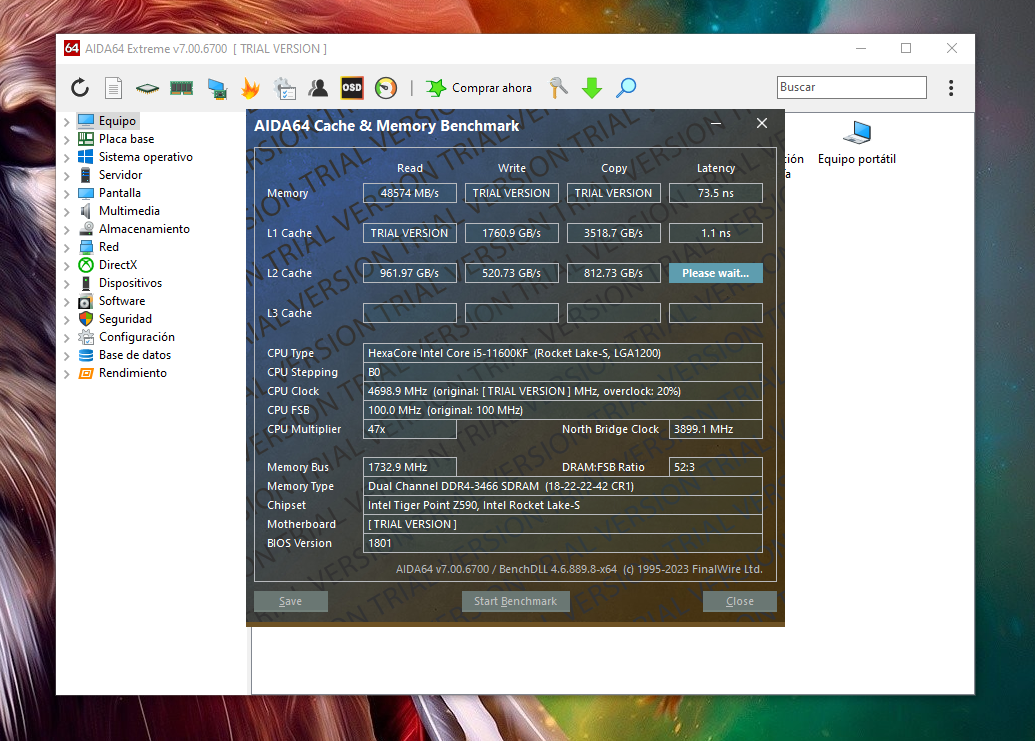Click the network computer monitor icon
The width and height of the screenshot is (1035, 741).
[217, 88]
